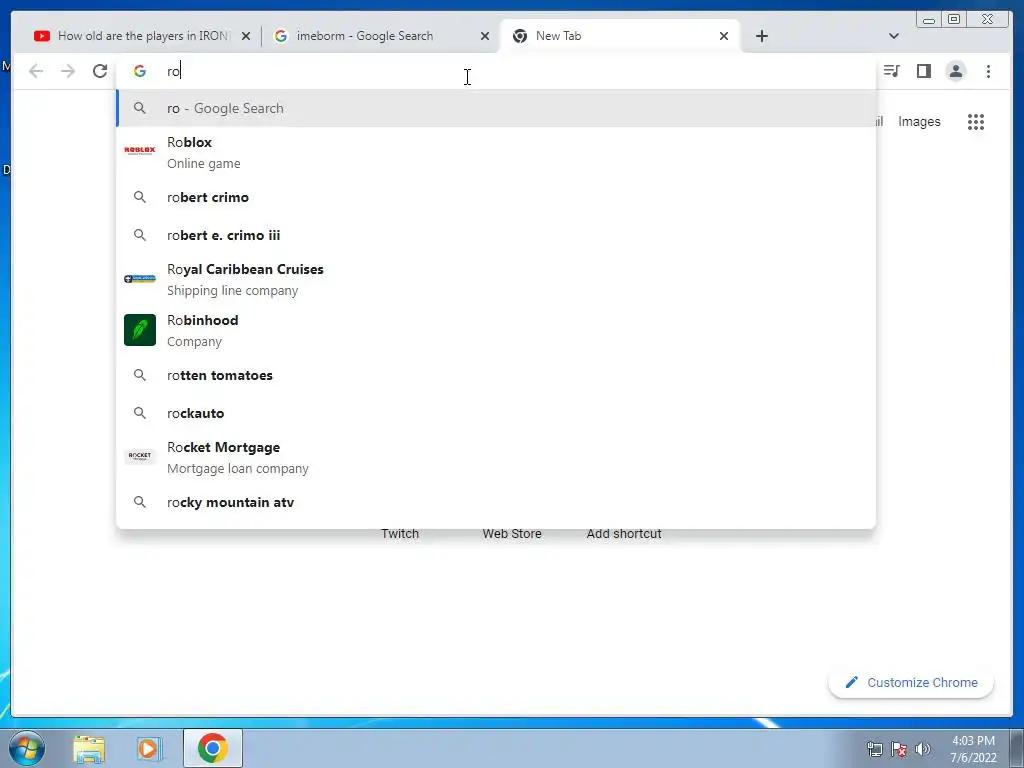Choose the 'robert crimo' suggestion
Image resolution: width=1024 pixels, height=768 pixels.
tap(496, 197)
